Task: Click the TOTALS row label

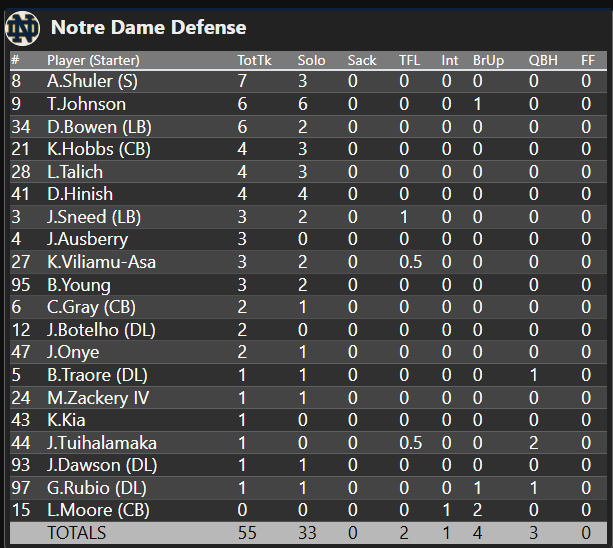Action: (x=77, y=533)
